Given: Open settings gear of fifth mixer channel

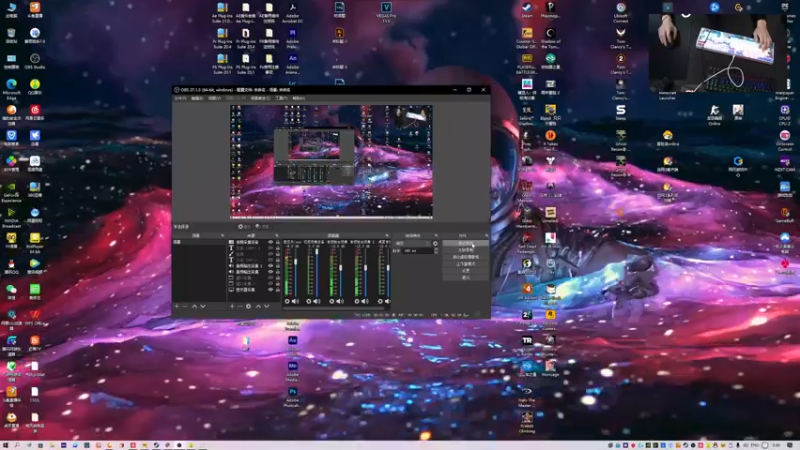Looking at the screenshot, I should click(380, 301).
